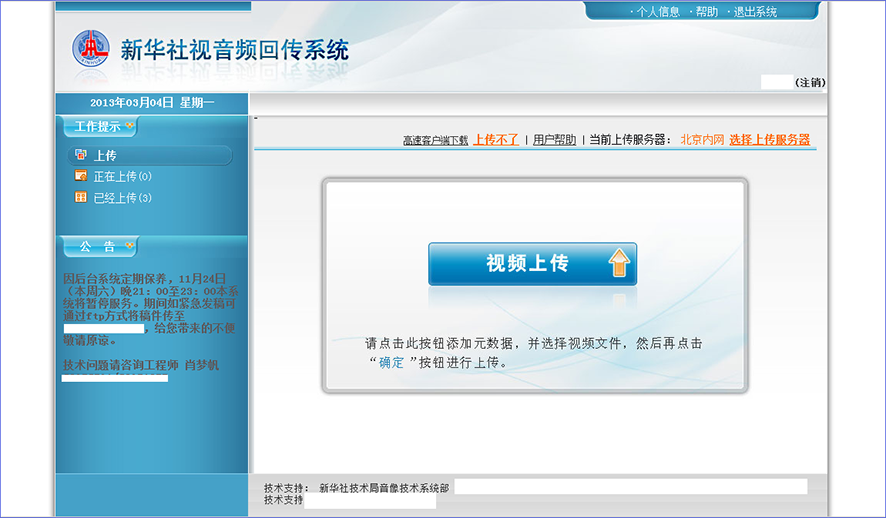Screen dimensions: 886x518
Task: Click the 正在上传 sidebar icon
Action: click(x=81, y=176)
